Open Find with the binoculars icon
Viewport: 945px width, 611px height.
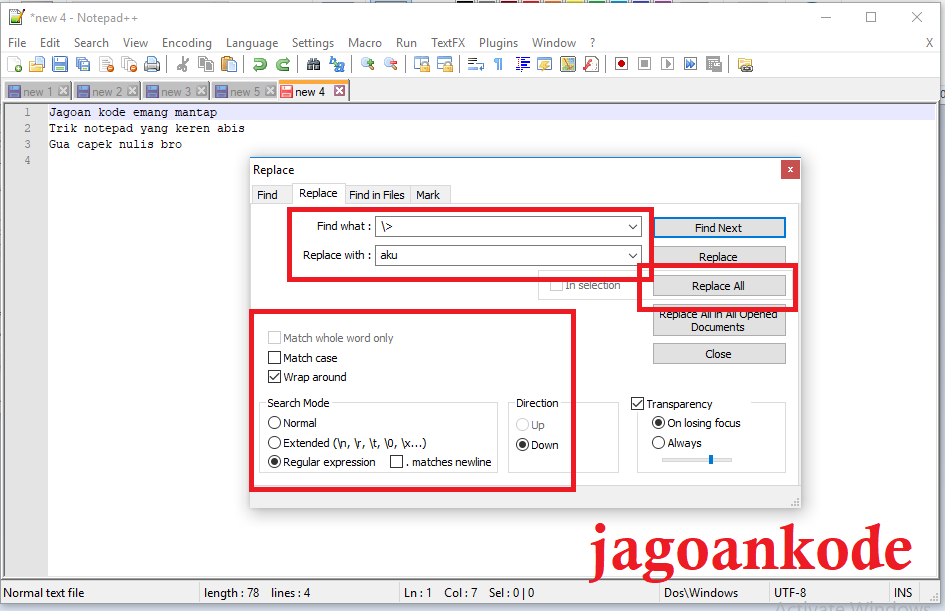[x=313, y=64]
